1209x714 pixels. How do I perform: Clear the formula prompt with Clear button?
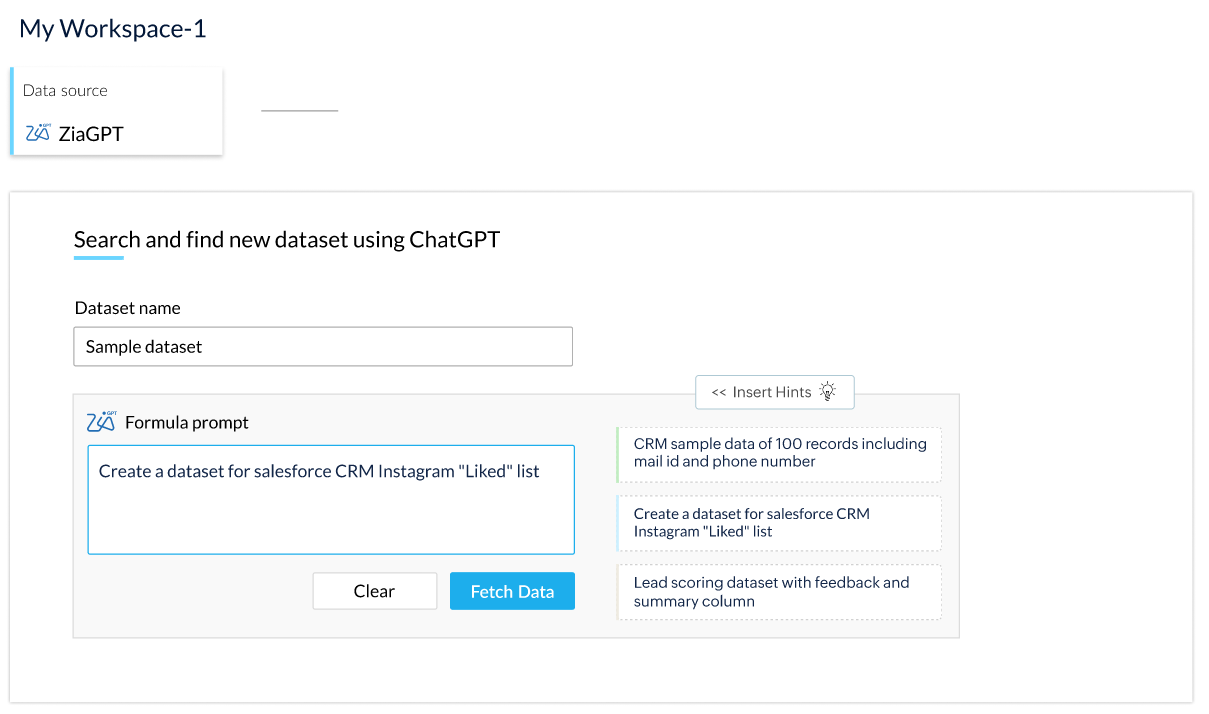(374, 591)
